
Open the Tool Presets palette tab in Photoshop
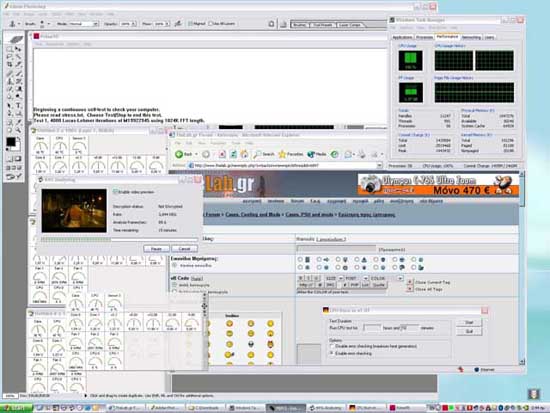[x=322, y=25]
